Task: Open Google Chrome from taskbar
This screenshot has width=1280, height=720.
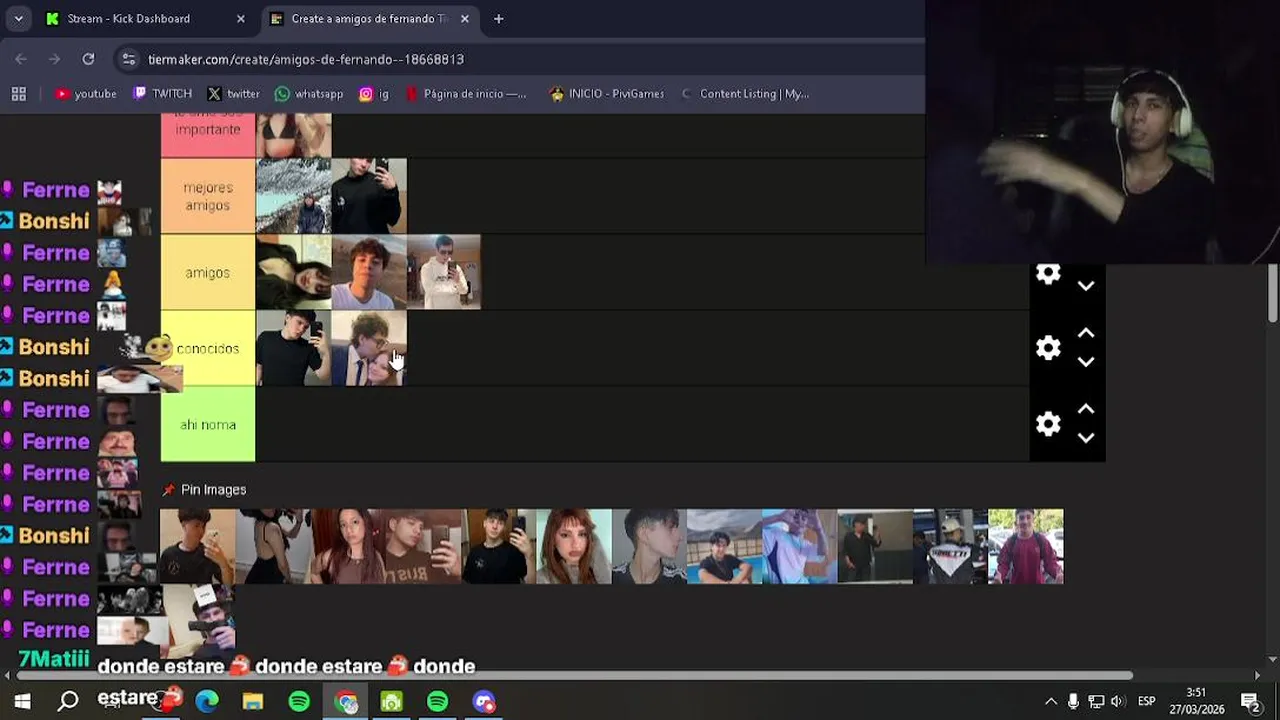Action: tap(346, 701)
